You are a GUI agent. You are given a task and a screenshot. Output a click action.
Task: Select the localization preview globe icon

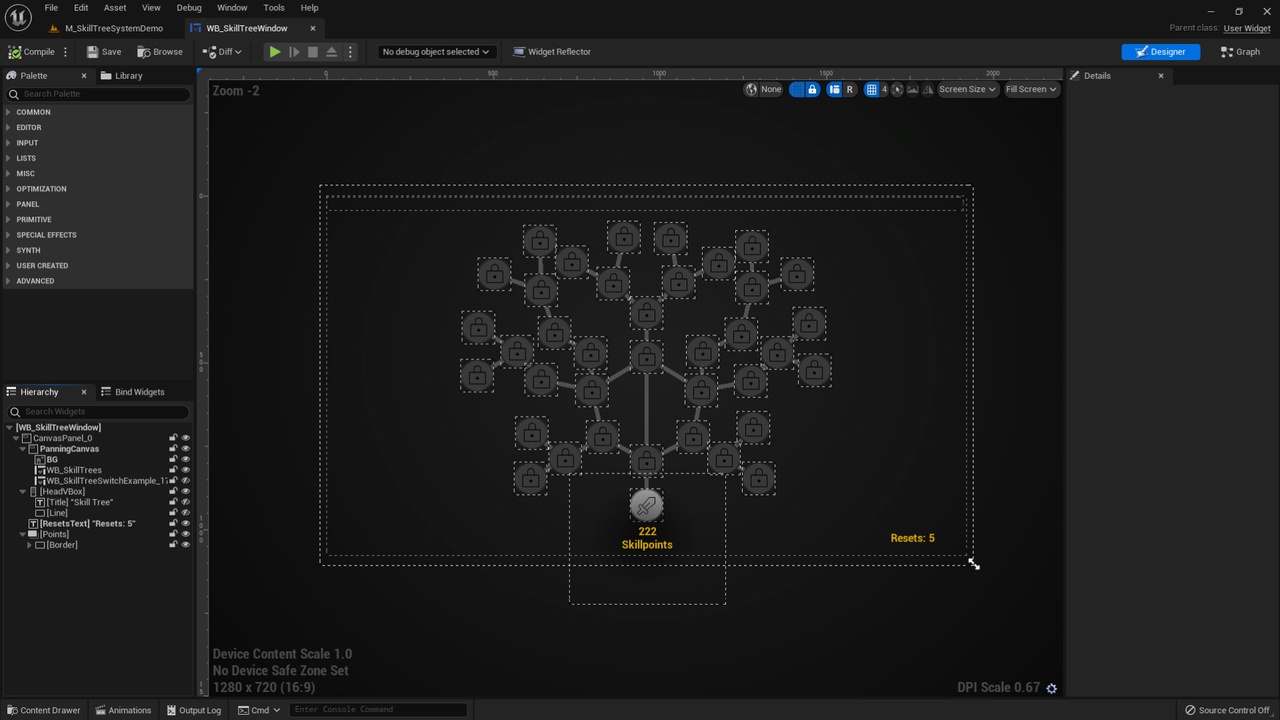[x=751, y=89]
